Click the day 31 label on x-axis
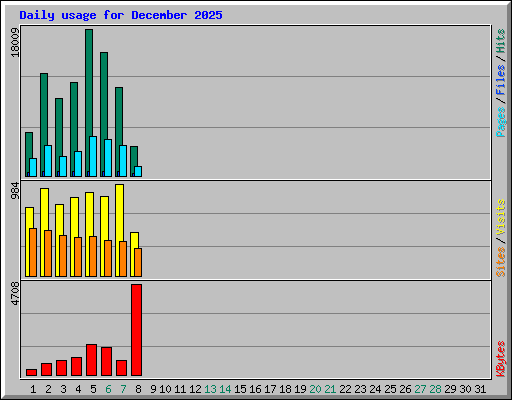This screenshot has width=512, height=400. 480,389
